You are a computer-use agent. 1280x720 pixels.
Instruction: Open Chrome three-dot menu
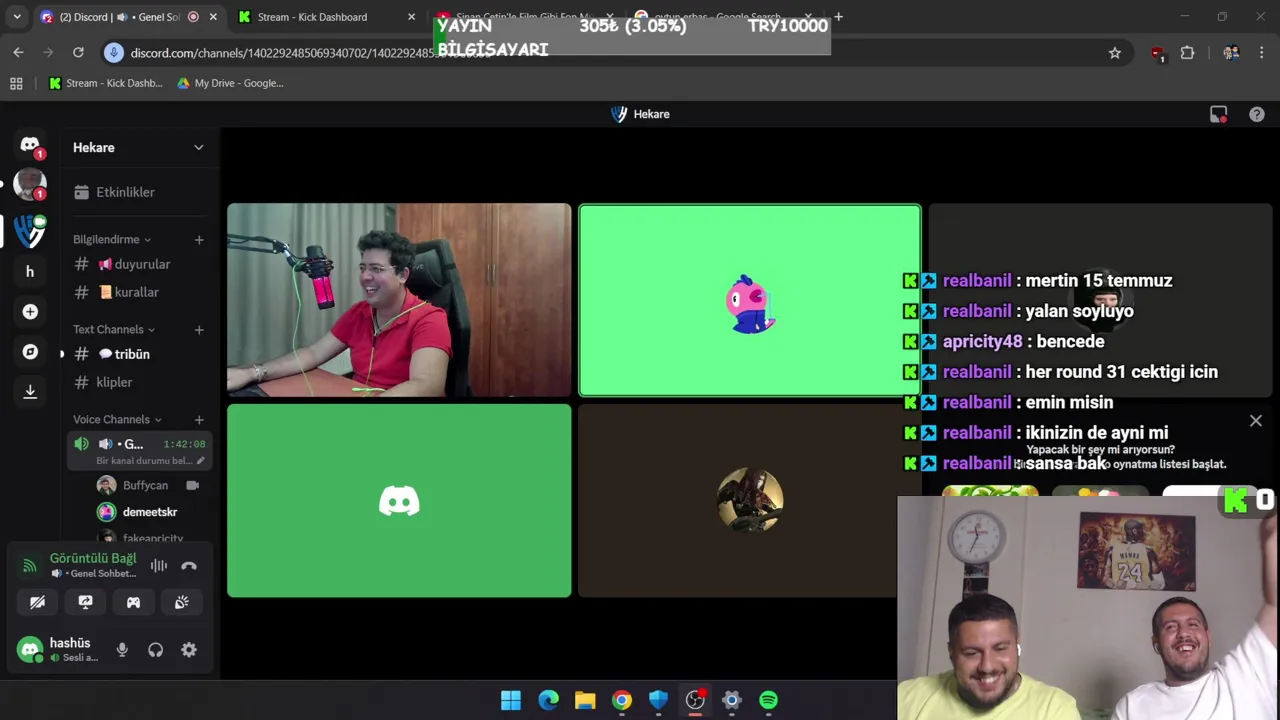coord(1261,53)
